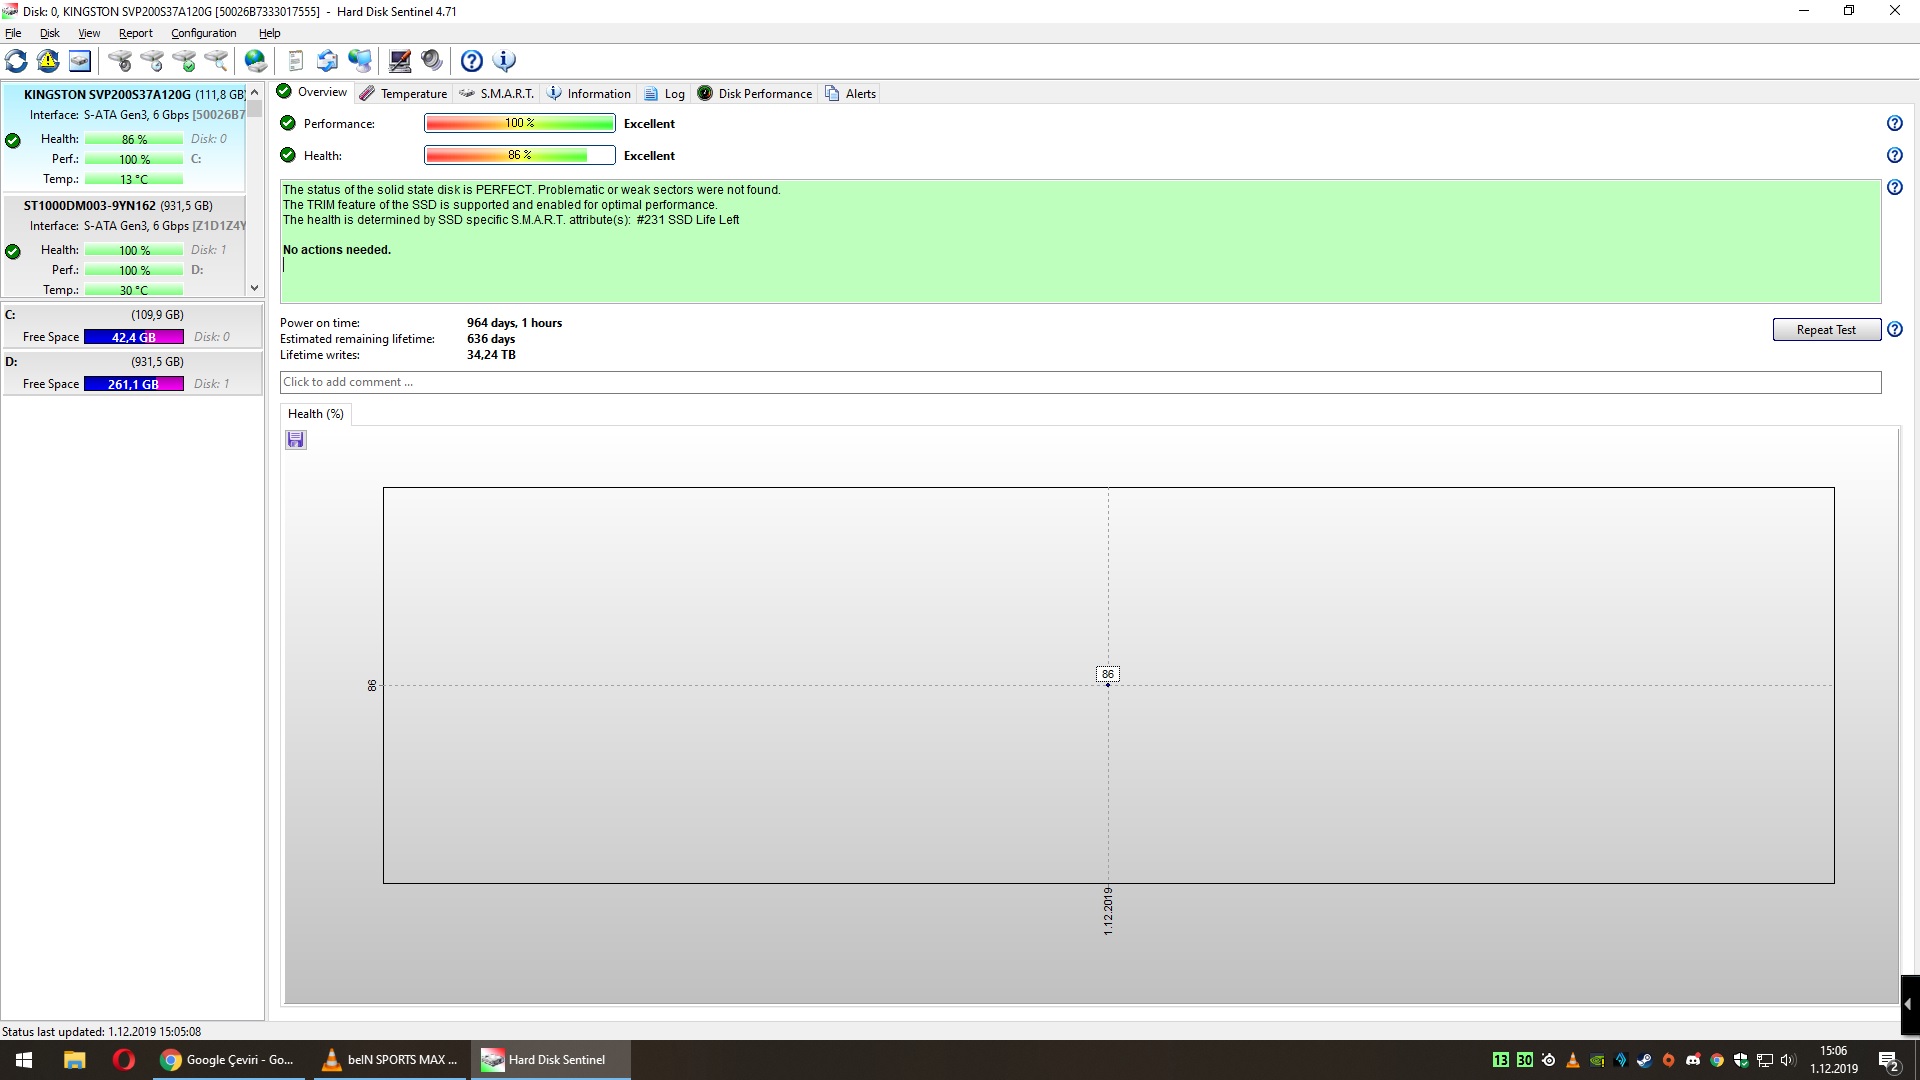The height and width of the screenshot is (1080, 1920).
Task: Click the computer with screwdriver icon
Action: point(400,61)
